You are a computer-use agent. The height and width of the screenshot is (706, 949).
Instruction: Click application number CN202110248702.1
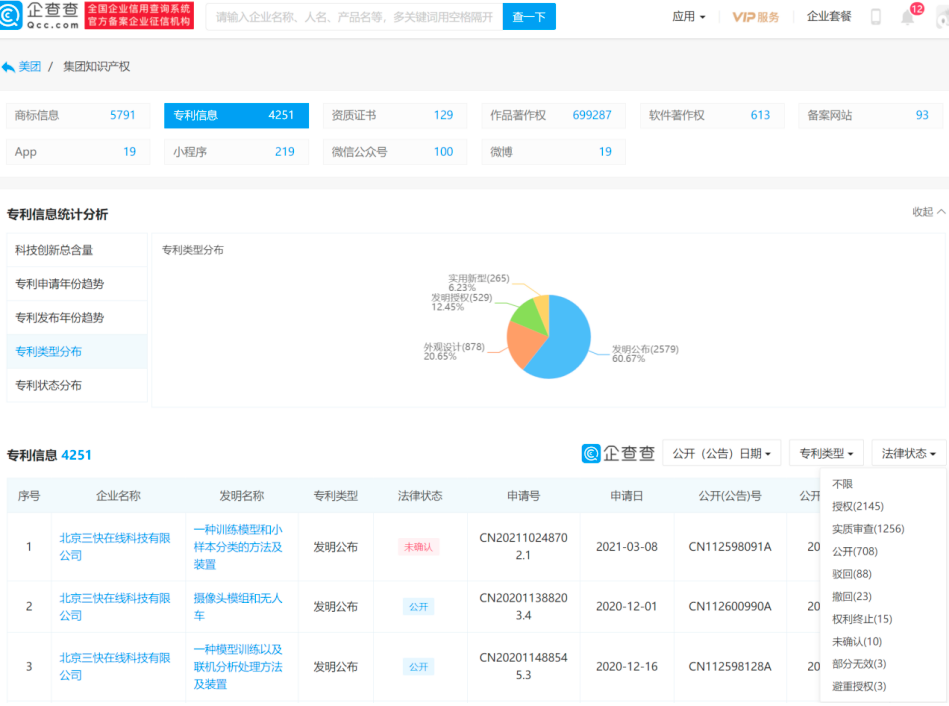(524, 547)
